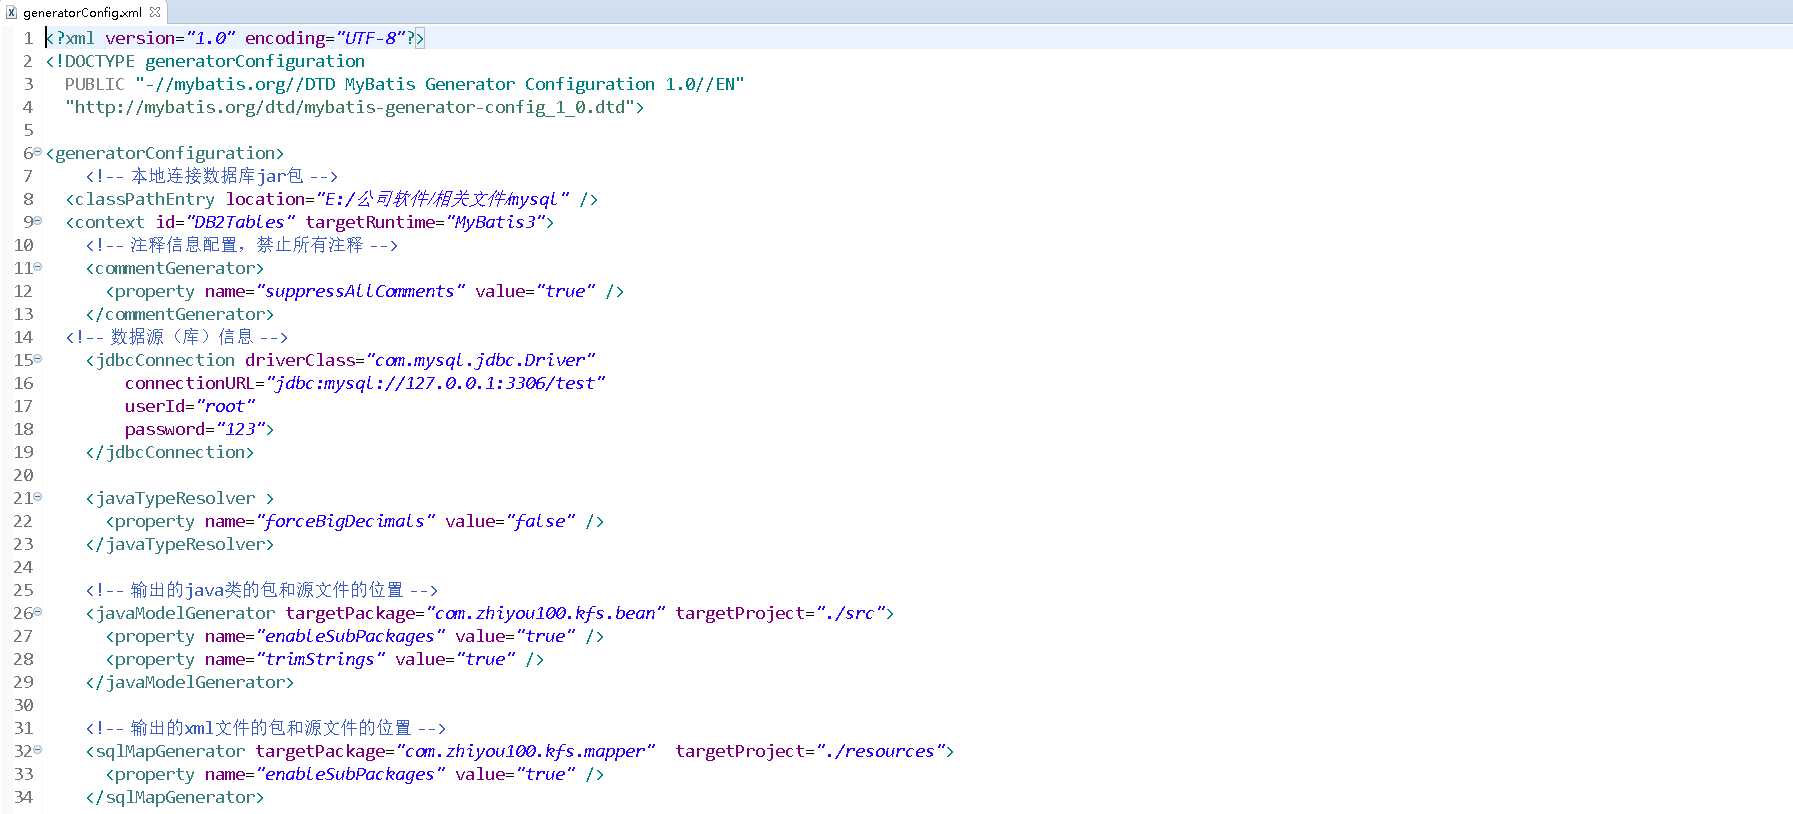Click the closing jdbcConnection tag on line 19
The height and width of the screenshot is (814, 1793).
click(x=170, y=452)
